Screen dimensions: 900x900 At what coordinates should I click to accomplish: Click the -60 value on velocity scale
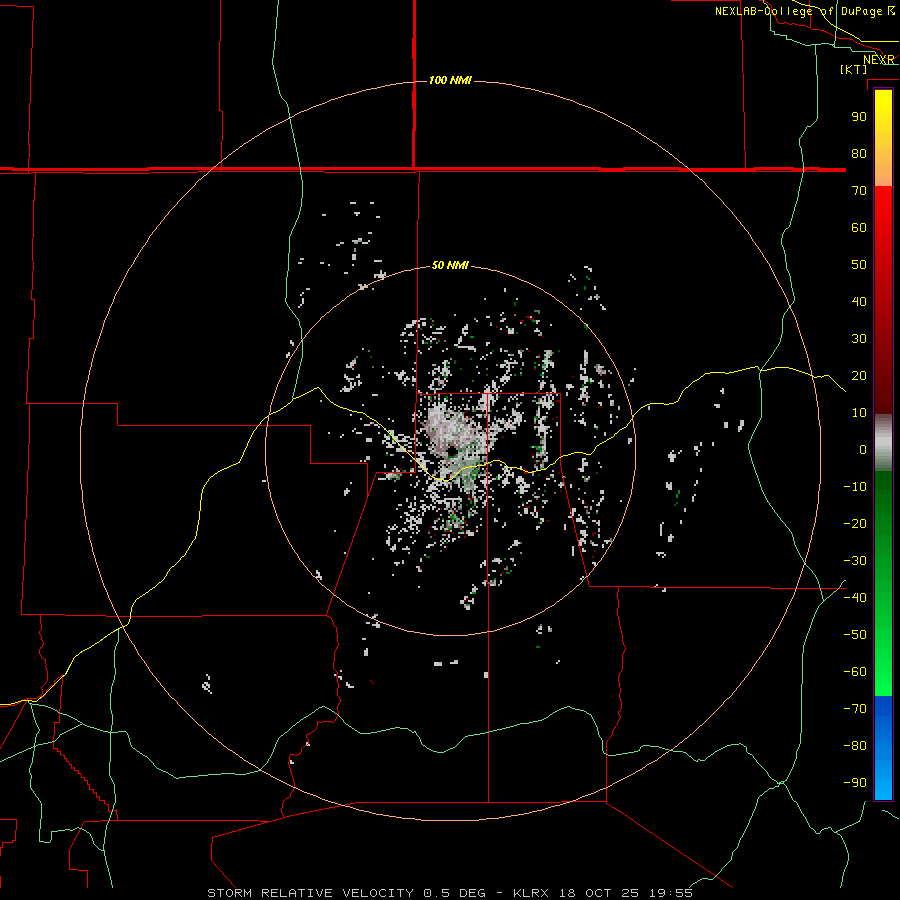pyautogui.click(x=855, y=672)
